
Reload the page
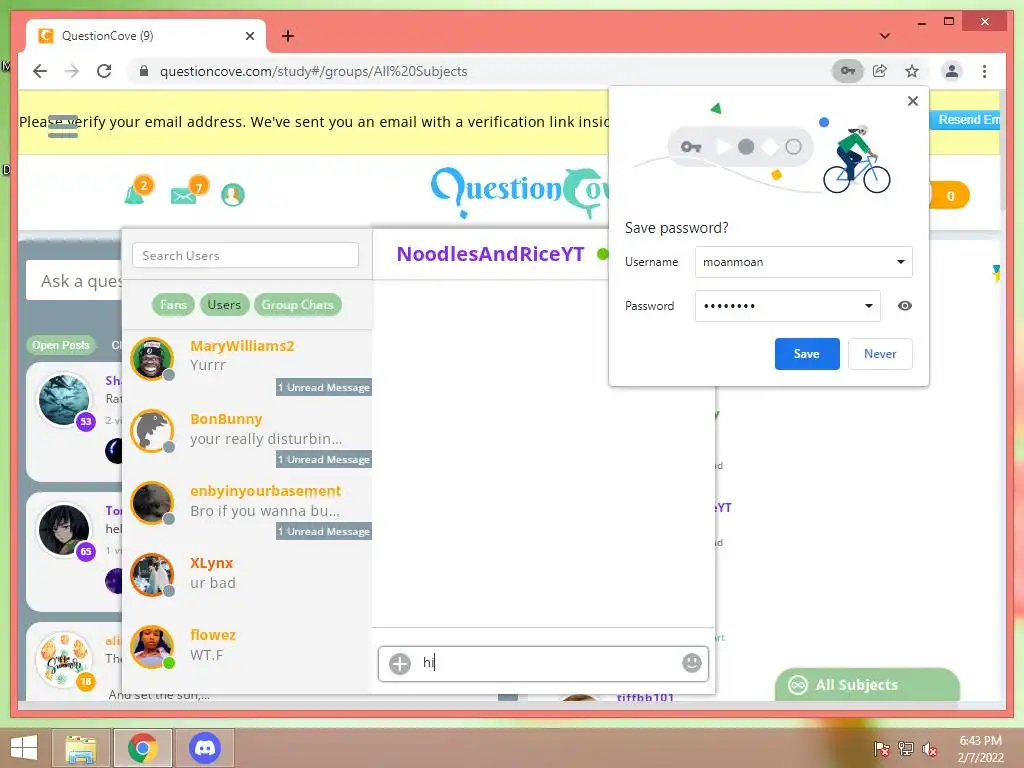point(104,71)
